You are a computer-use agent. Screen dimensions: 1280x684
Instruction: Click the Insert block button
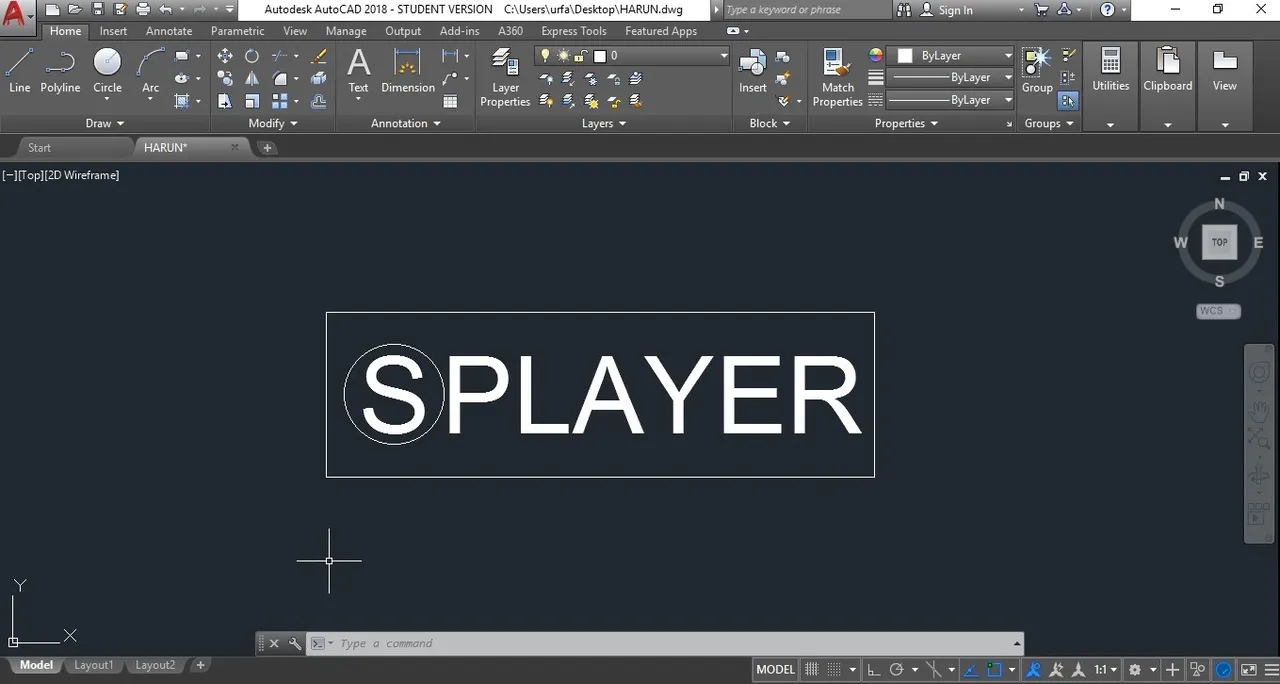point(753,71)
